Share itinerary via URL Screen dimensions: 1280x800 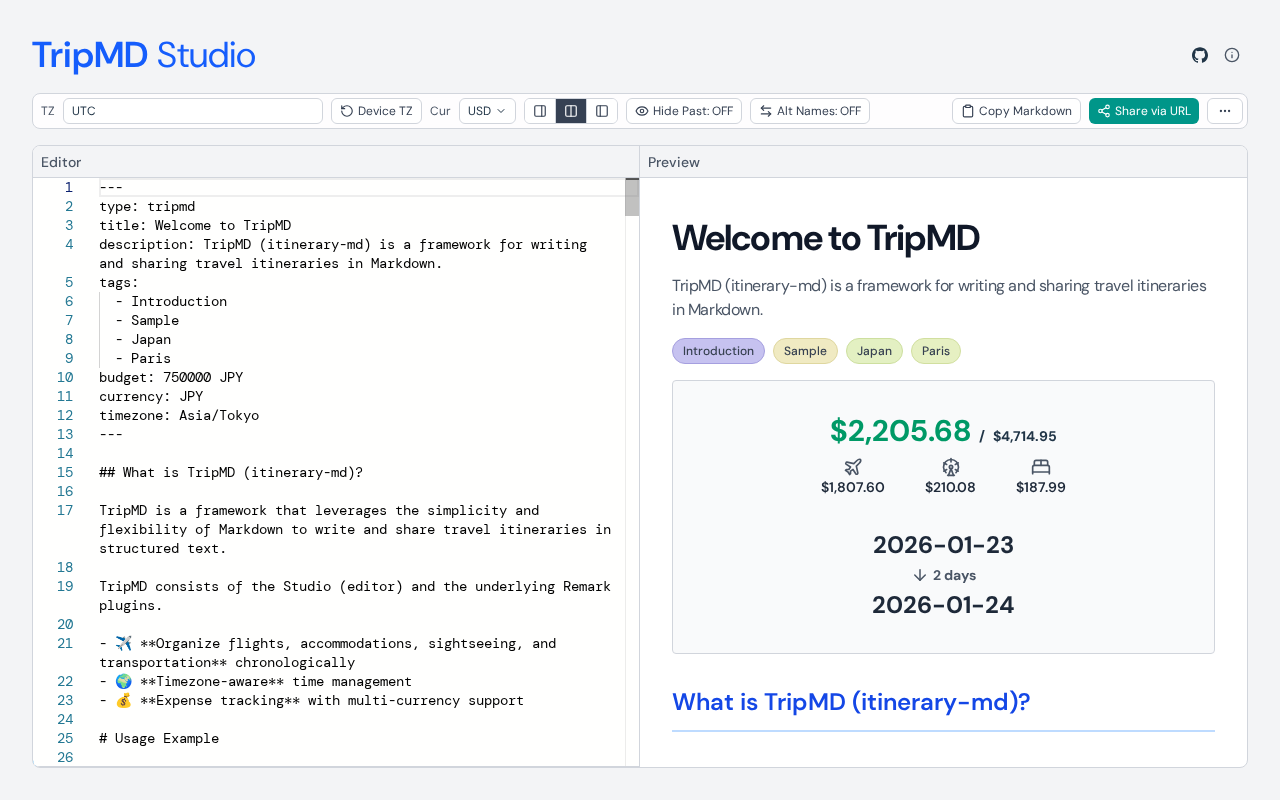point(1144,111)
